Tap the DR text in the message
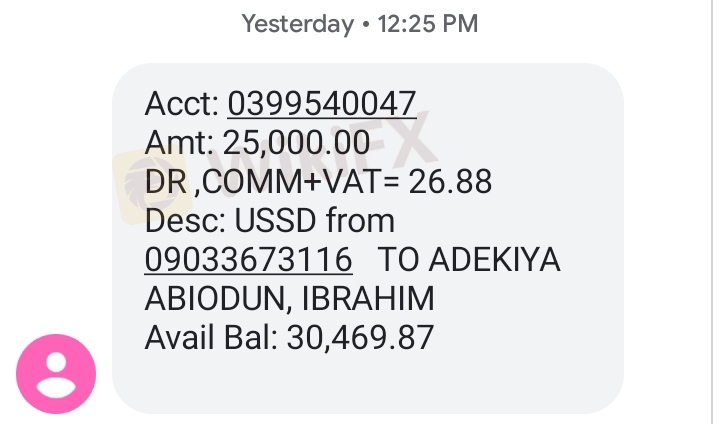 [164, 182]
